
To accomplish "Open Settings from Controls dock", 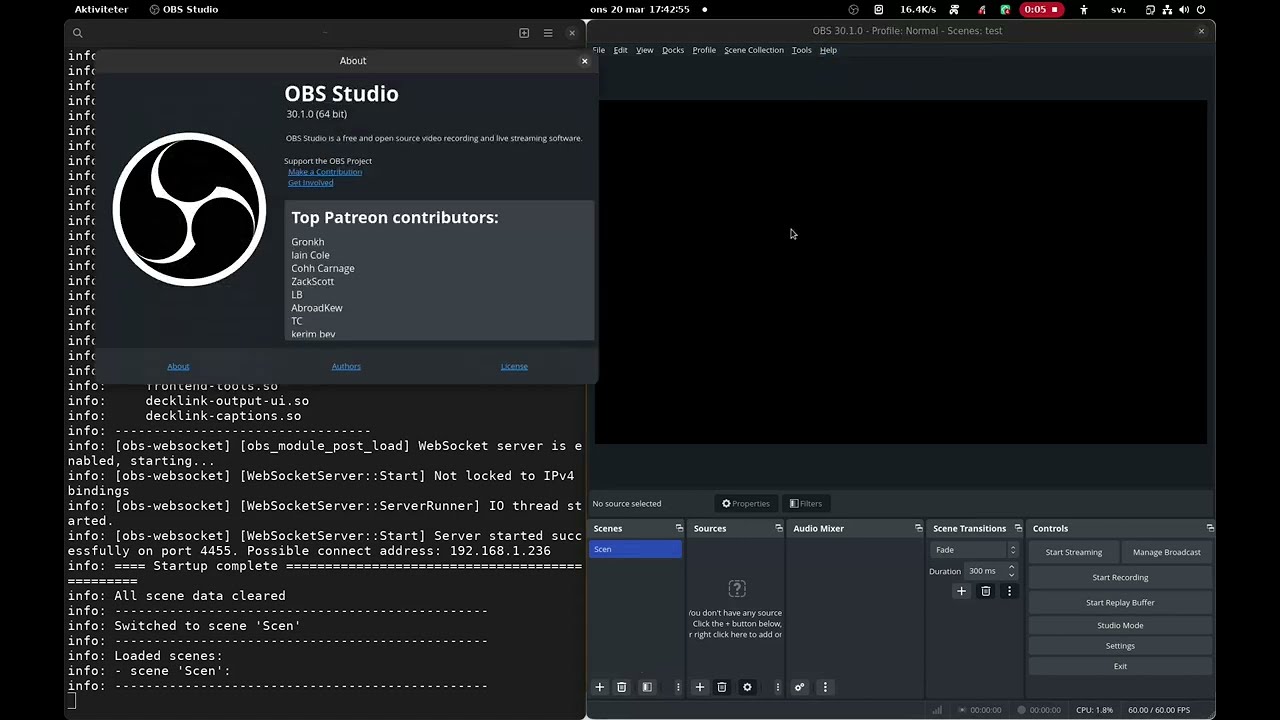I will click(x=1120, y=646).
